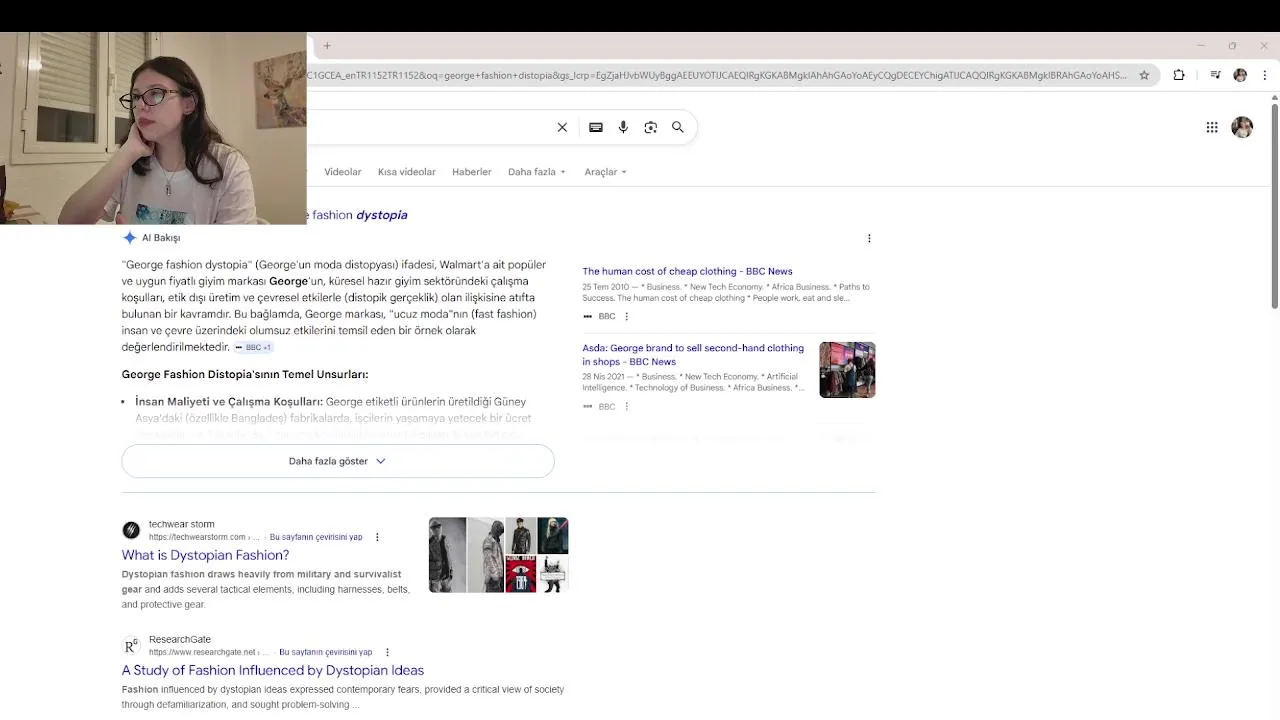Switch to the Videolar tab
This screenshot has height=720, width=1280.
click(343, 172)
